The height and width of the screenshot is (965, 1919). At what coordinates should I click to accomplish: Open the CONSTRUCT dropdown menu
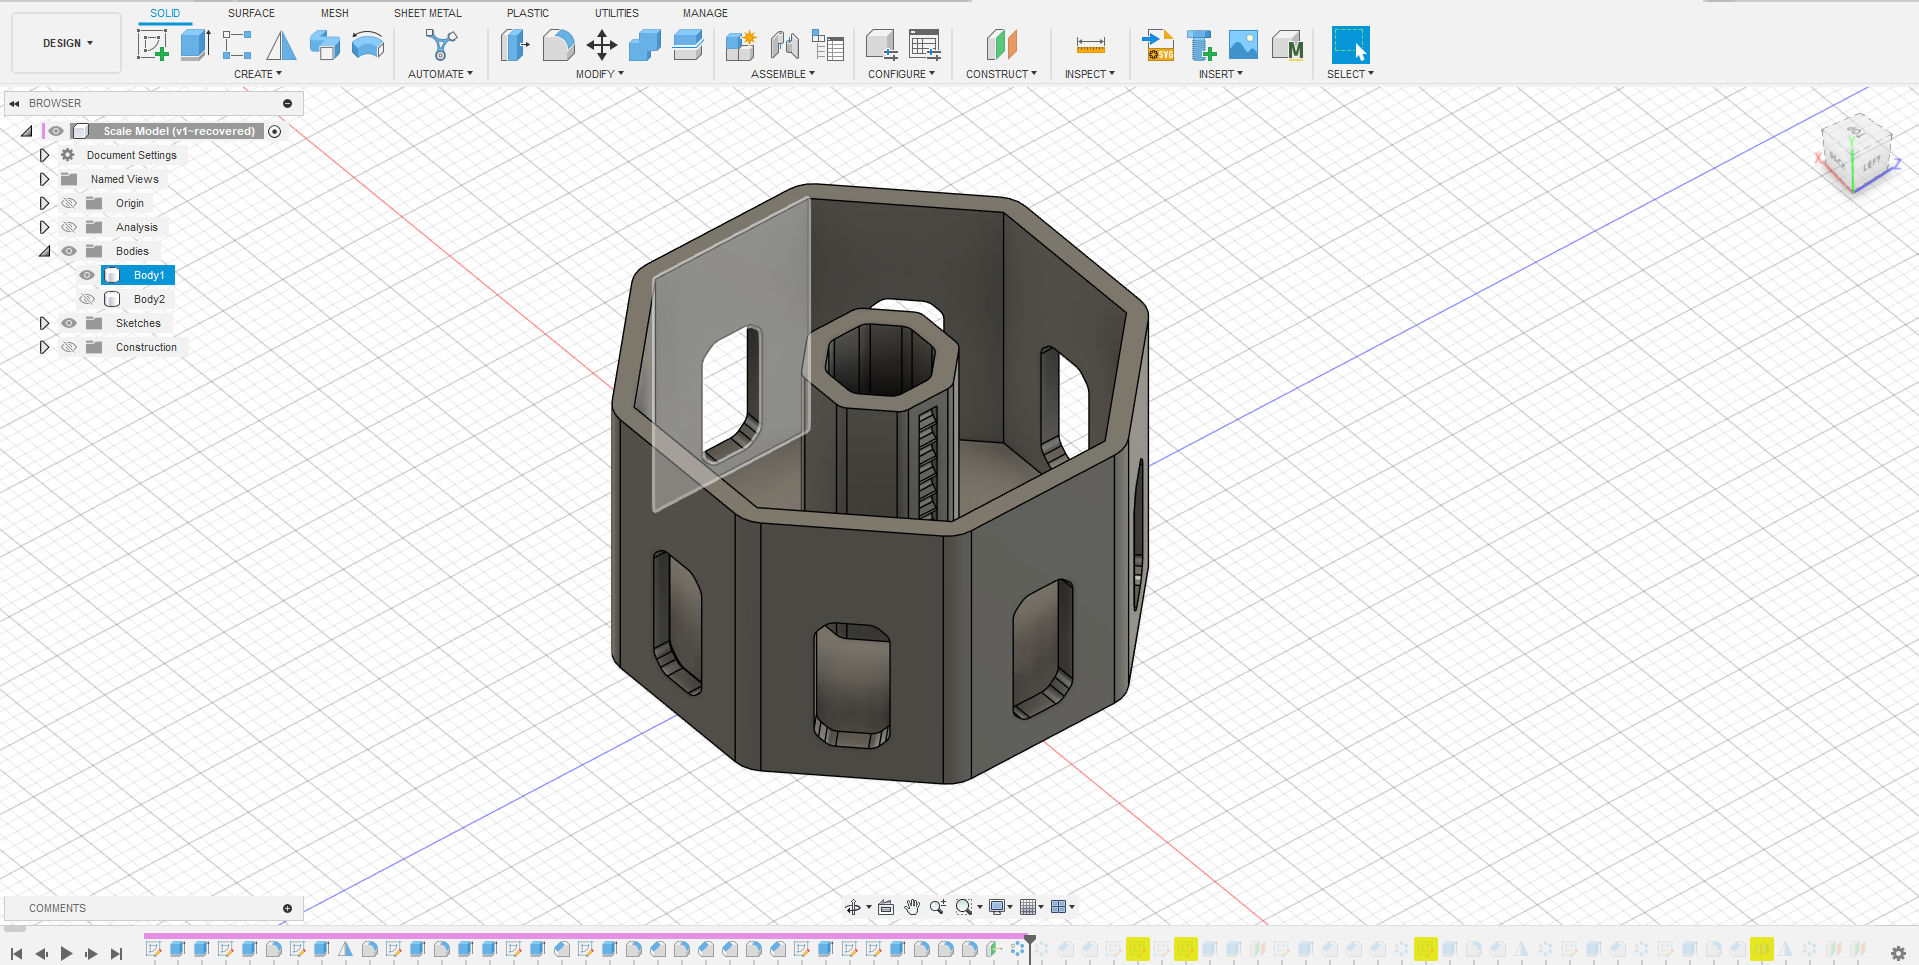[1001, 74]
